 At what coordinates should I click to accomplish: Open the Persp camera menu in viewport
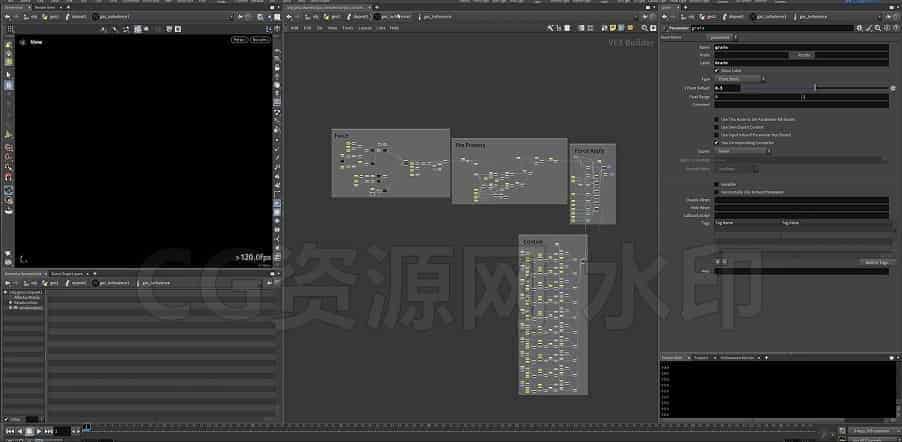239,40
